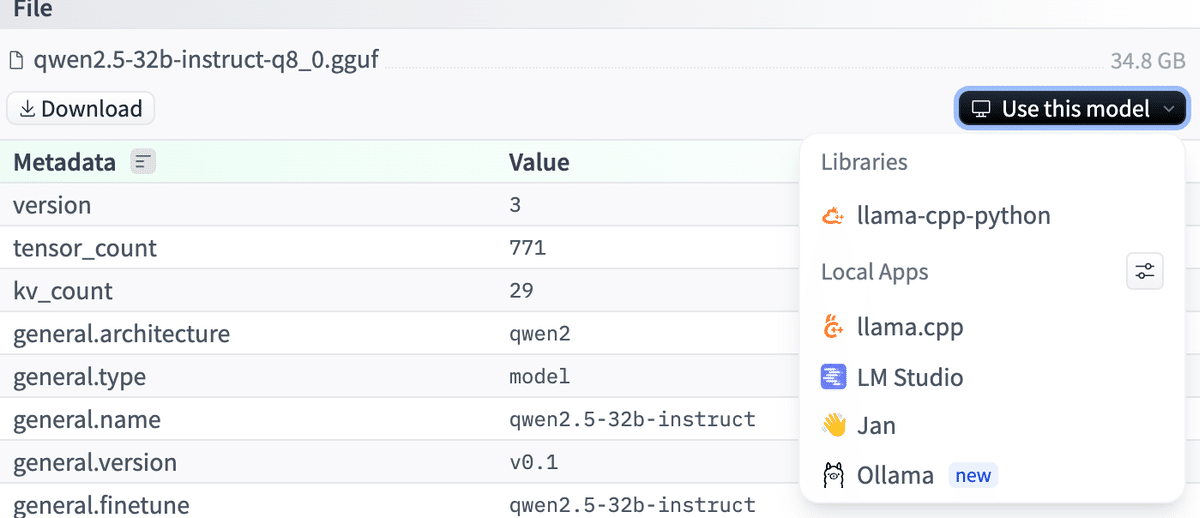1200x518 pixels.
Task: Pick Jan from the Local Apps list
Action: (x=876, y=426)
